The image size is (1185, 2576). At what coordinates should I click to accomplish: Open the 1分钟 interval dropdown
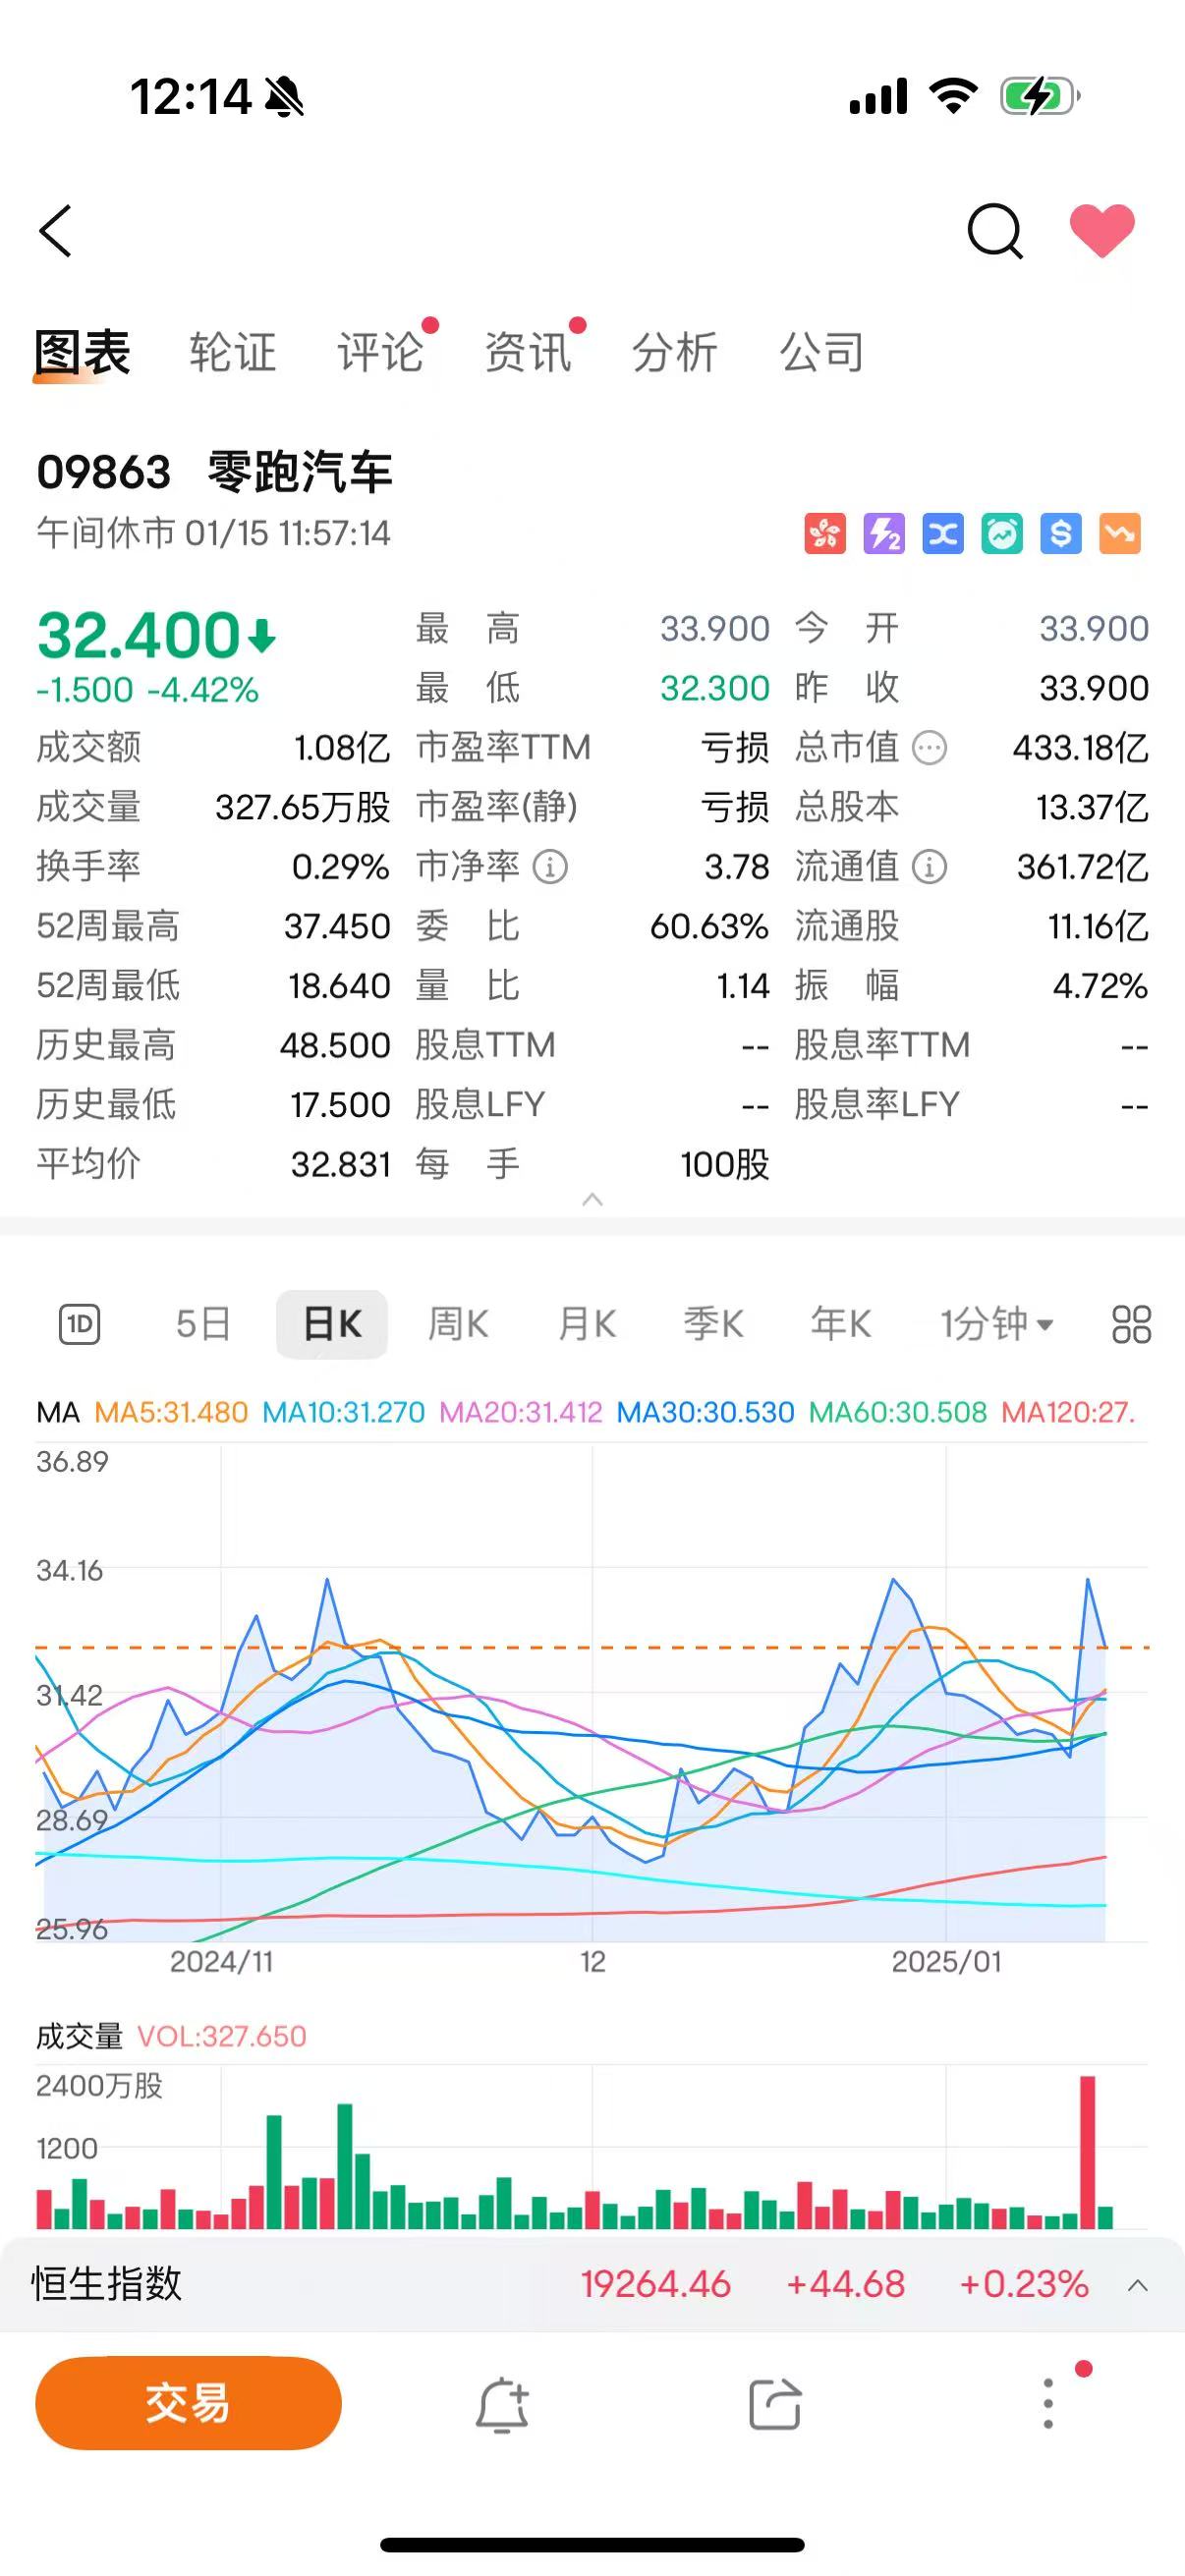(x=996, y=1325)
